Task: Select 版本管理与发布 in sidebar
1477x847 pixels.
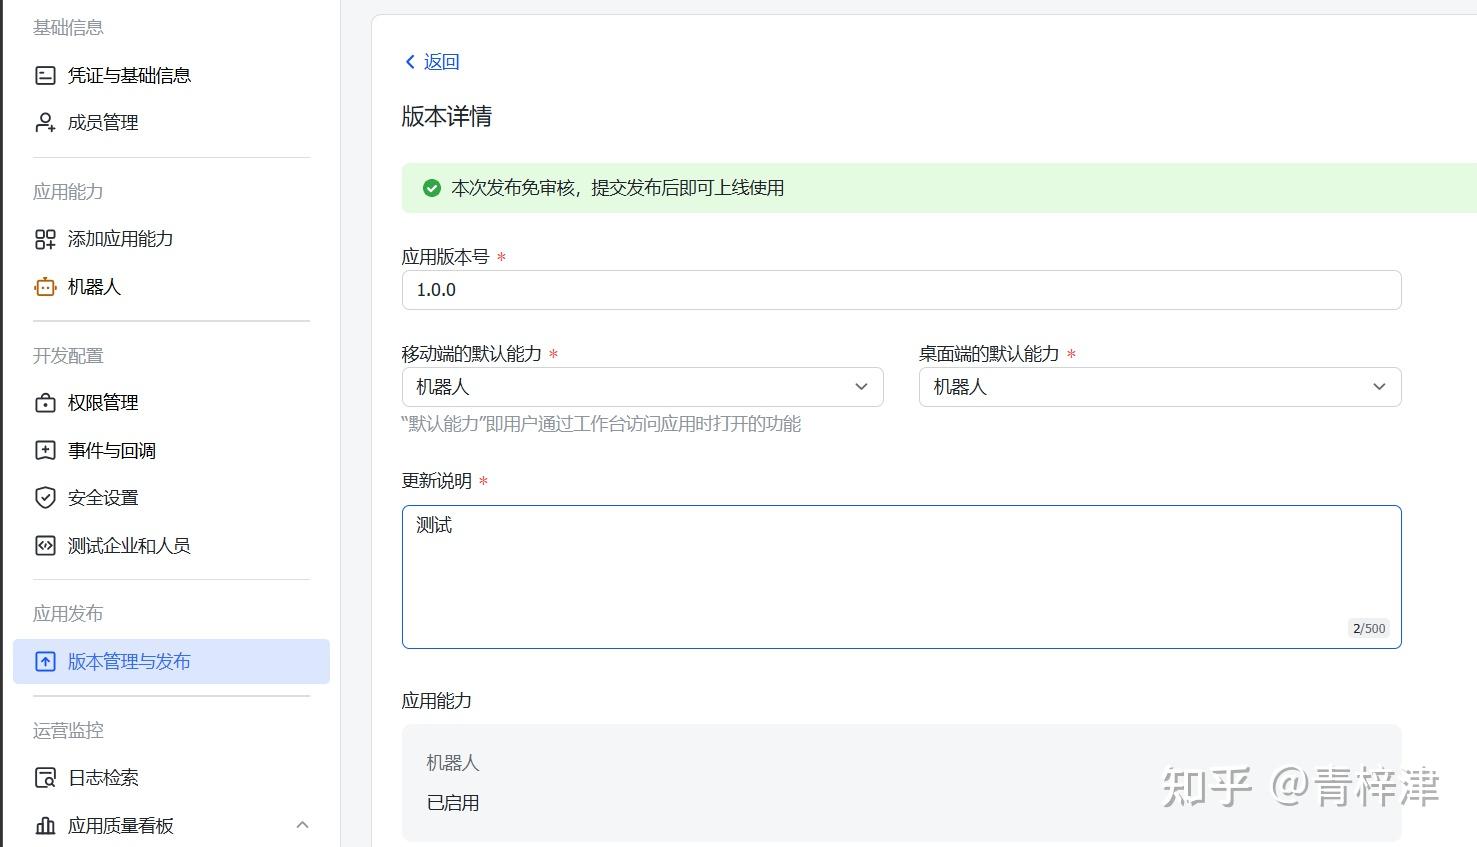Action: click(171, 662)
